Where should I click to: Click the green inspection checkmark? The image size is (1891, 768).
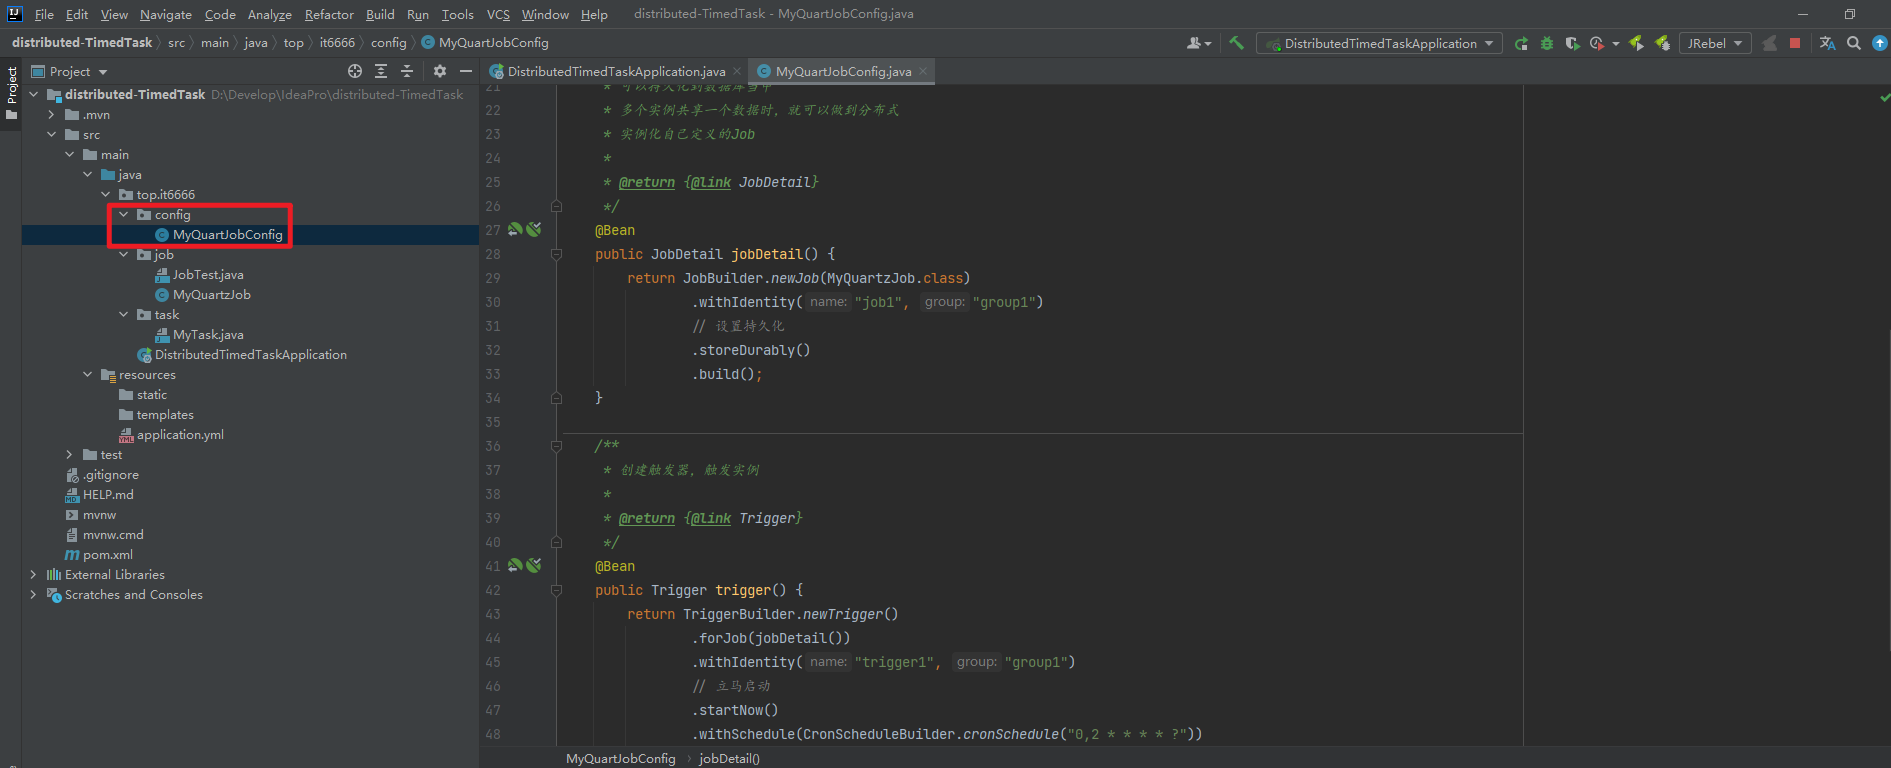tap(1884, 97)
